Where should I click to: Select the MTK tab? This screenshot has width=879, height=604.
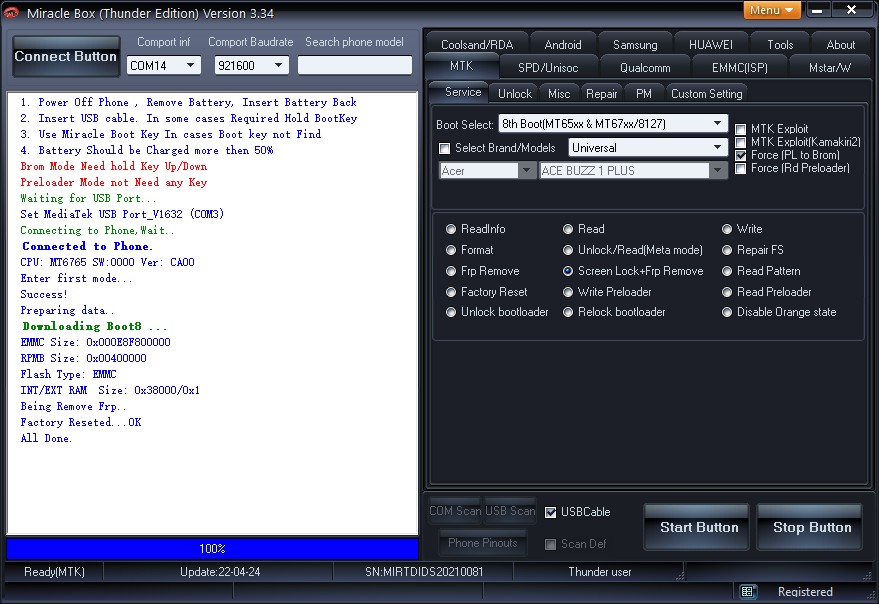click(461, 66)
